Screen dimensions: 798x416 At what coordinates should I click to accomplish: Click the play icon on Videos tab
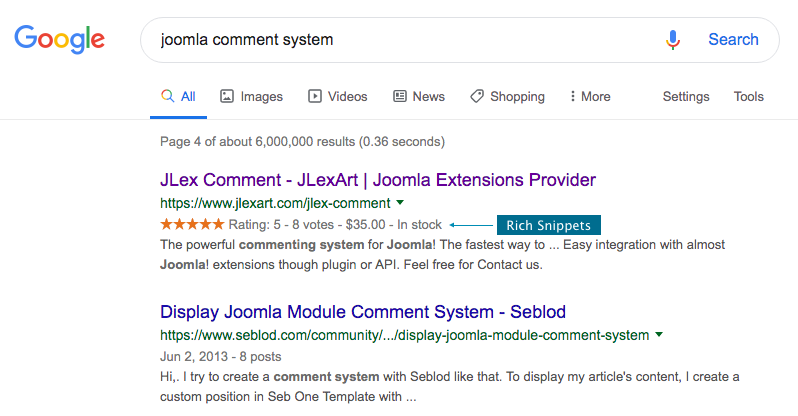(315, 96)
